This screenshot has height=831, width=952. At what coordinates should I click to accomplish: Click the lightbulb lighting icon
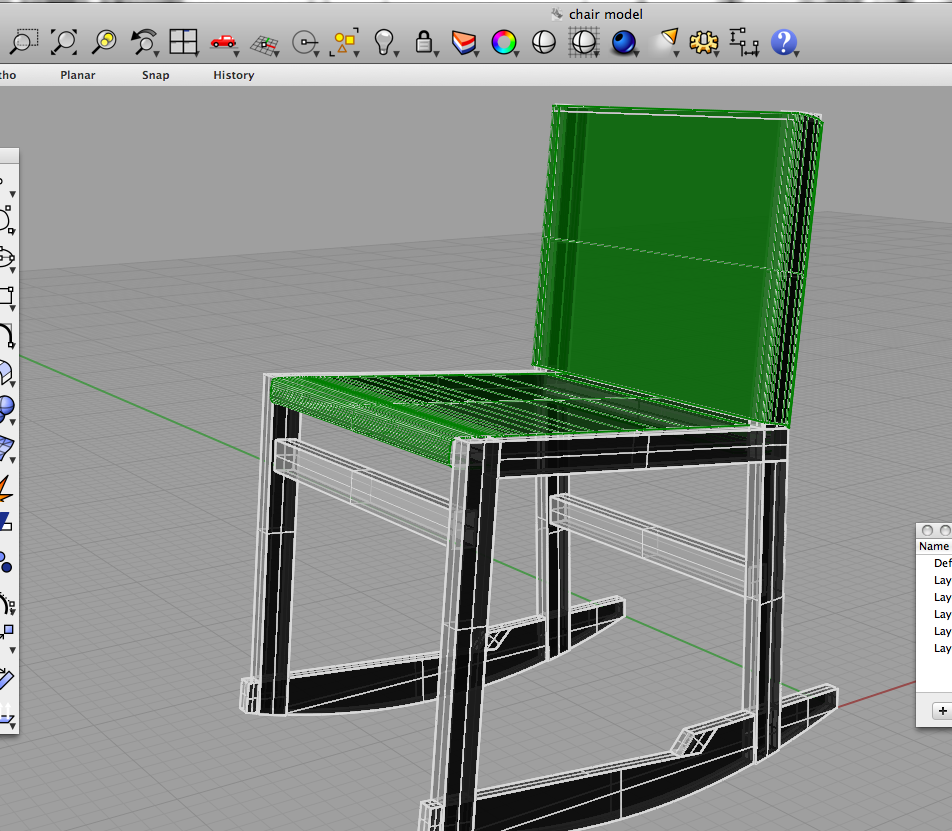coord(386,42)
